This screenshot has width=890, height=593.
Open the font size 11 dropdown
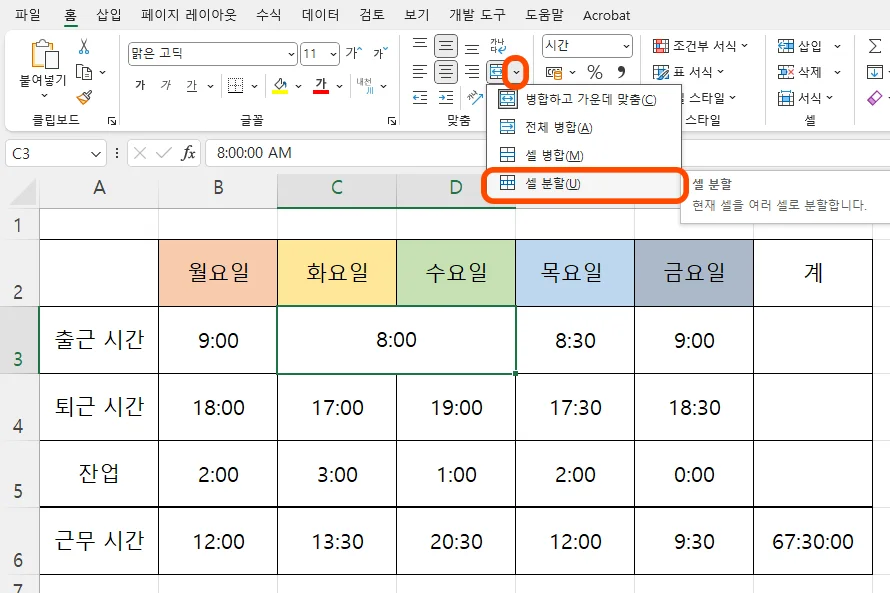[333, 54]
